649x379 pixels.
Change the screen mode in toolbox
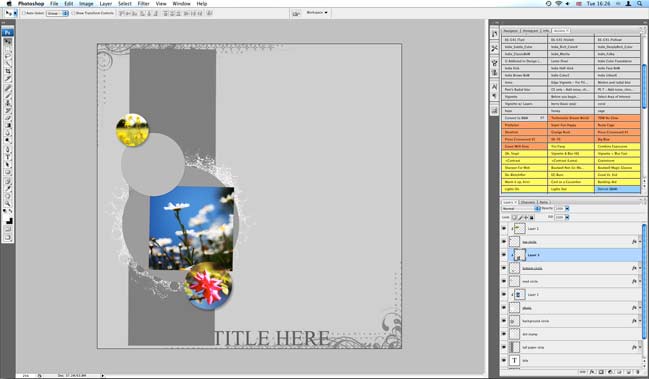click(x=8, y=237)
